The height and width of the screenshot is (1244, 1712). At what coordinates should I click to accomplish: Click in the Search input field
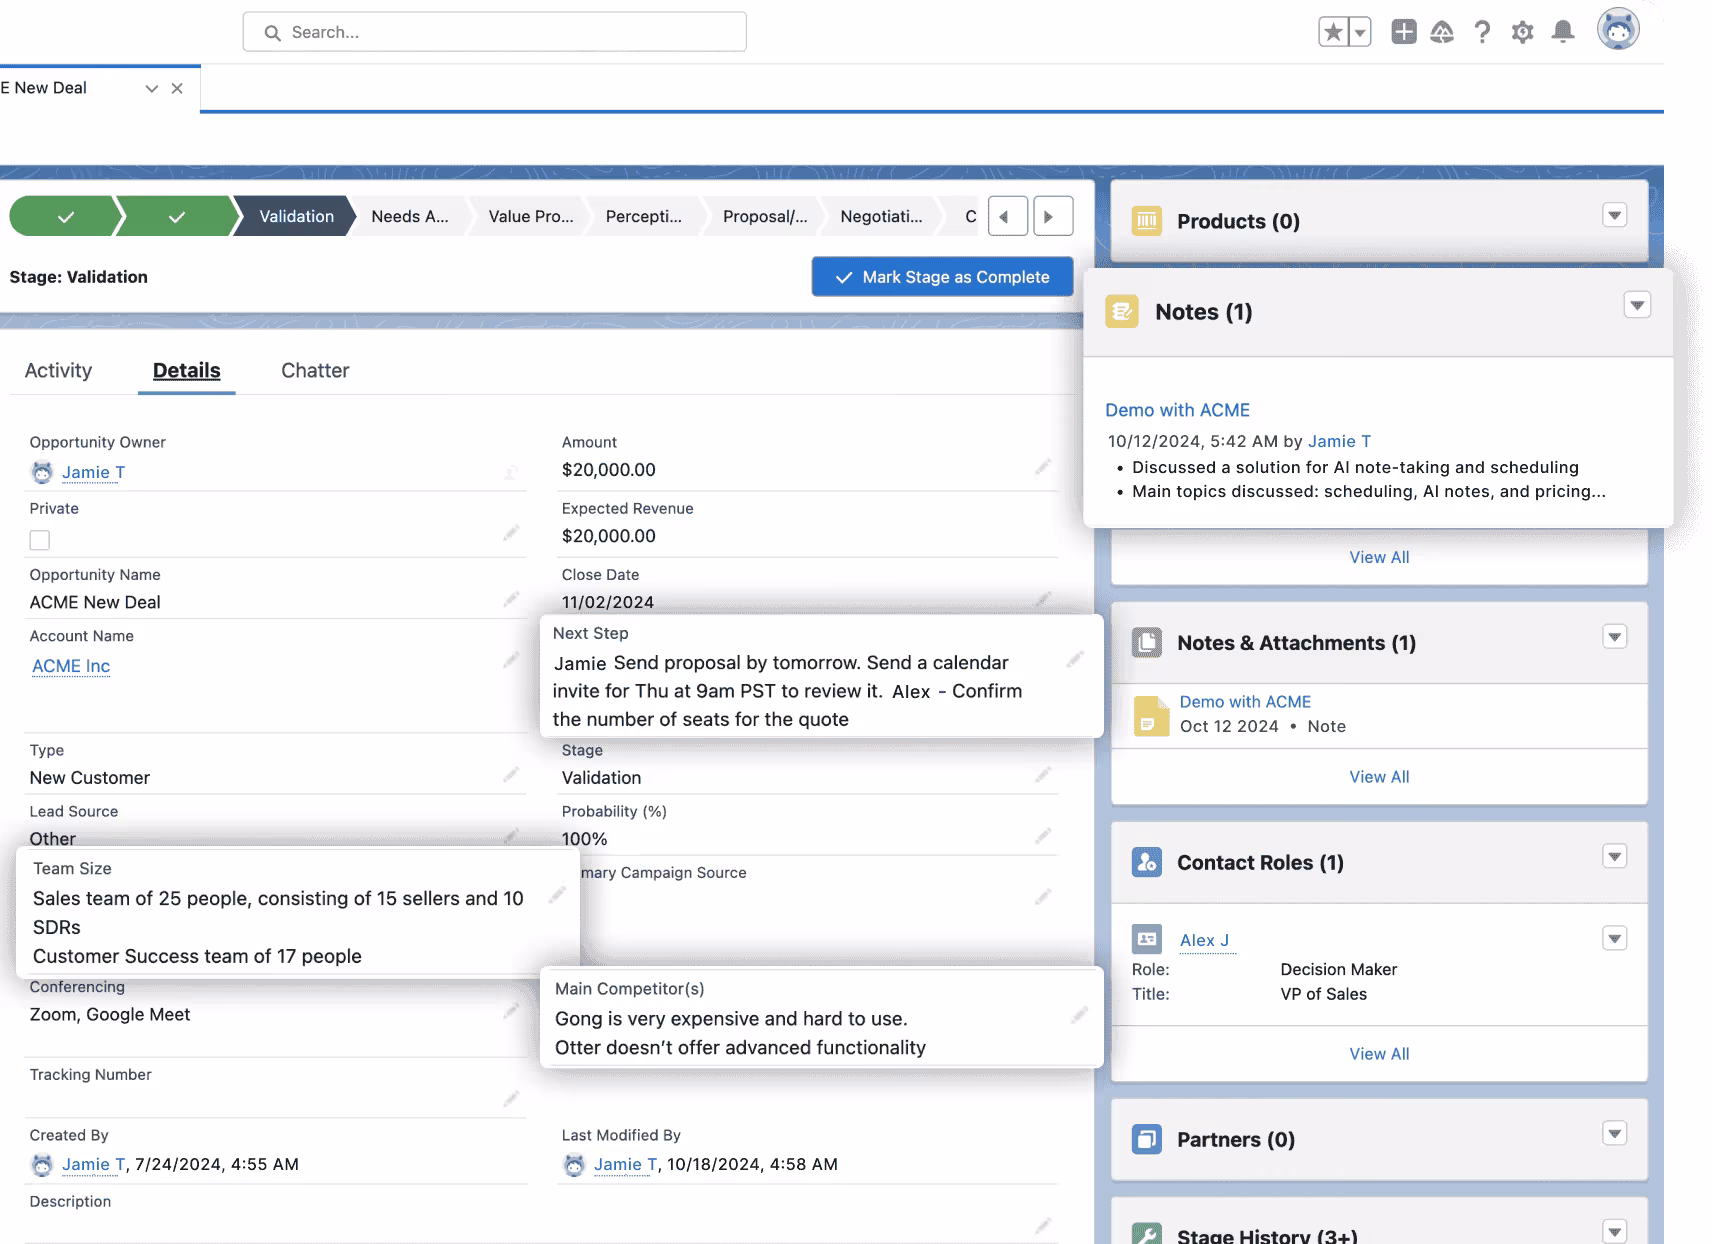click(494, 32)
